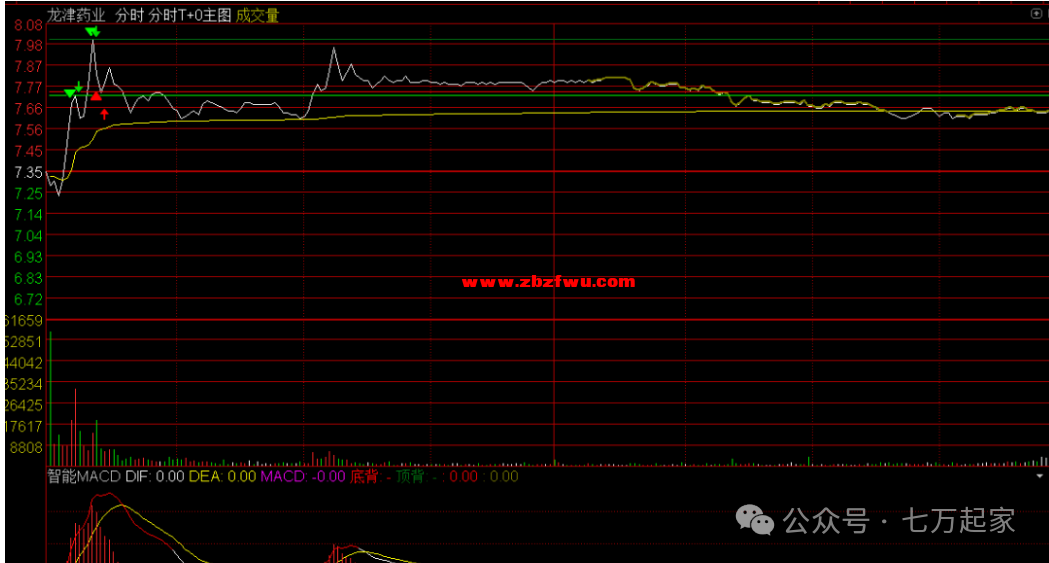The width and height of the screenshot is (1049, 563).
Task: Click the 7.45 price axis label
Action: point(29,151)
